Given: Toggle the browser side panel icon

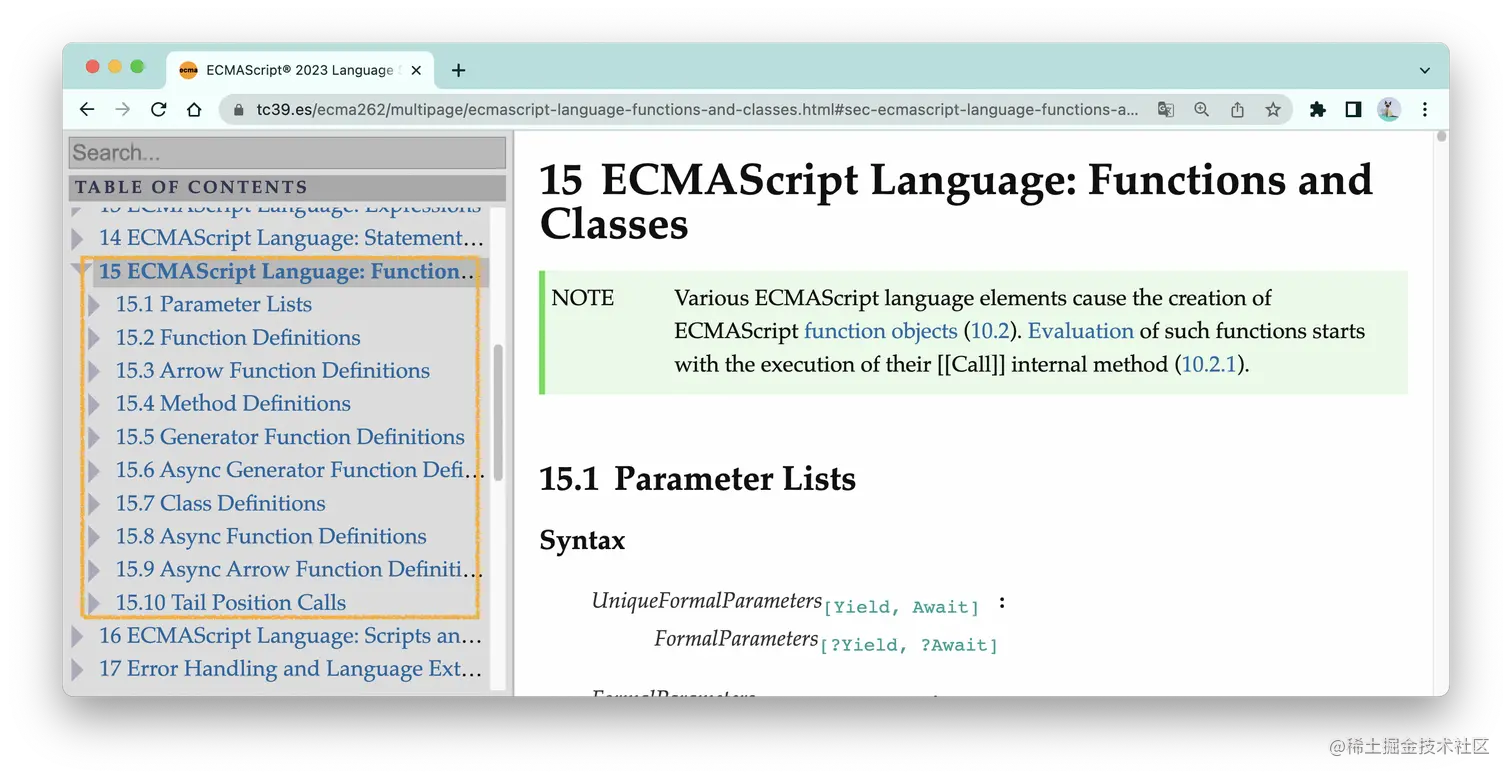Looking at the screenshot, I should click(1353, 110).
